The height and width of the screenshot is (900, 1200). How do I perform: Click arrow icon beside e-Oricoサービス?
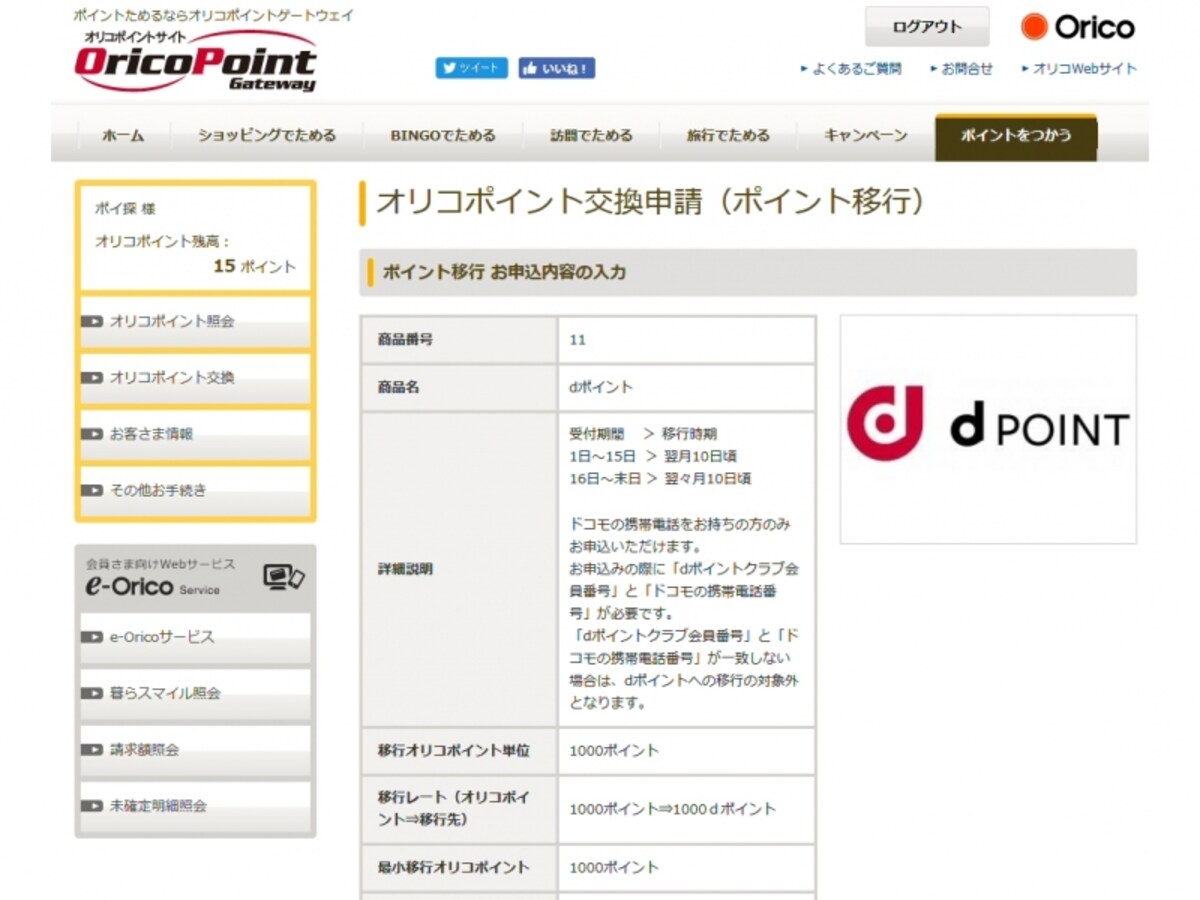92,637
